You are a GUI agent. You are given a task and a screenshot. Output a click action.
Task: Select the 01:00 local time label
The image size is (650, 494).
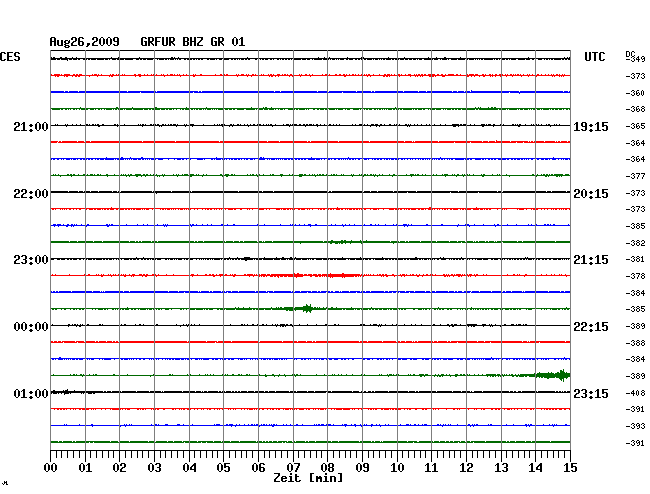31,393
